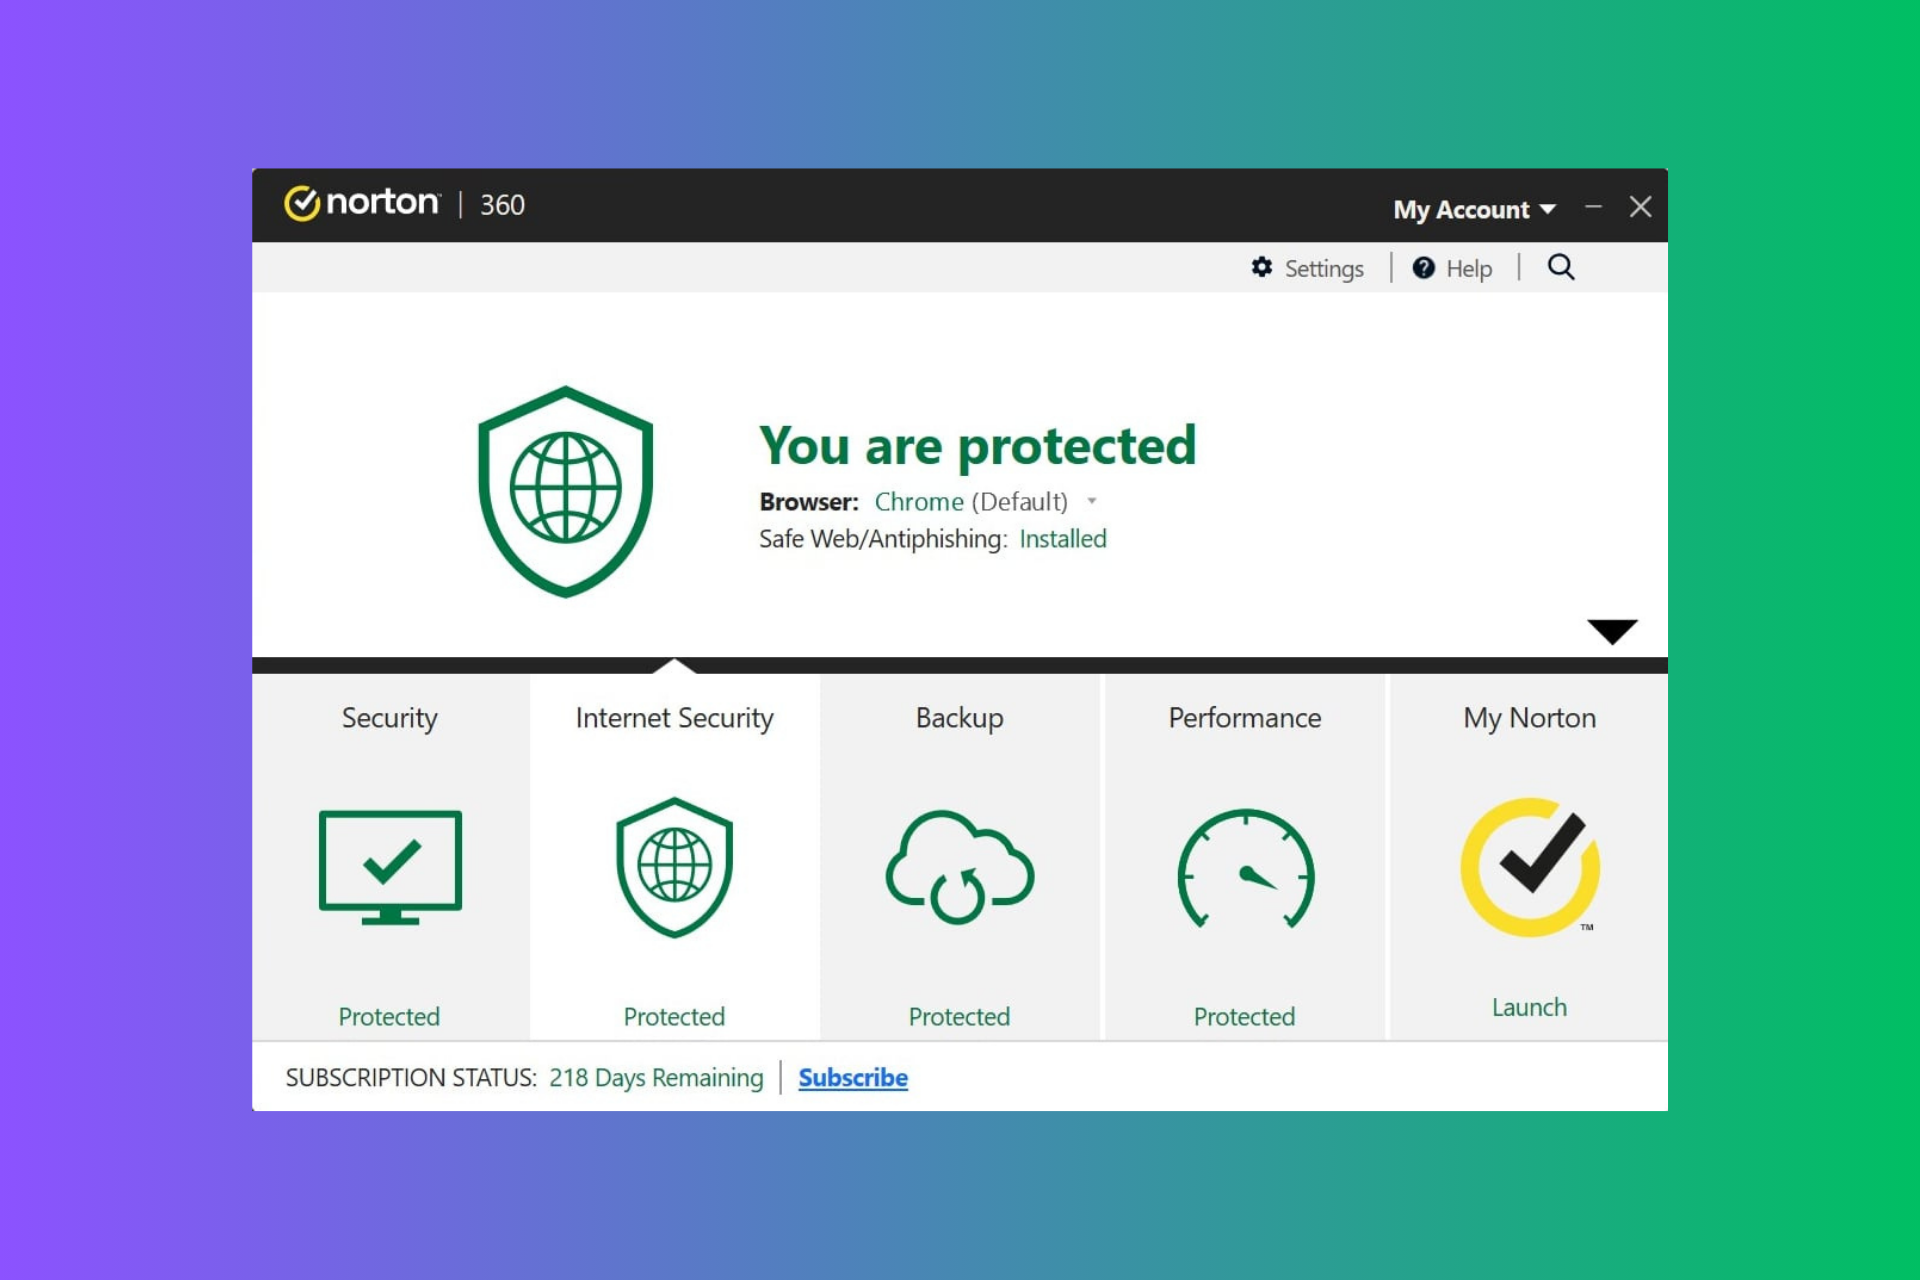
Task: Switch to the My Norton tab label
Action: click(1530, 718)
